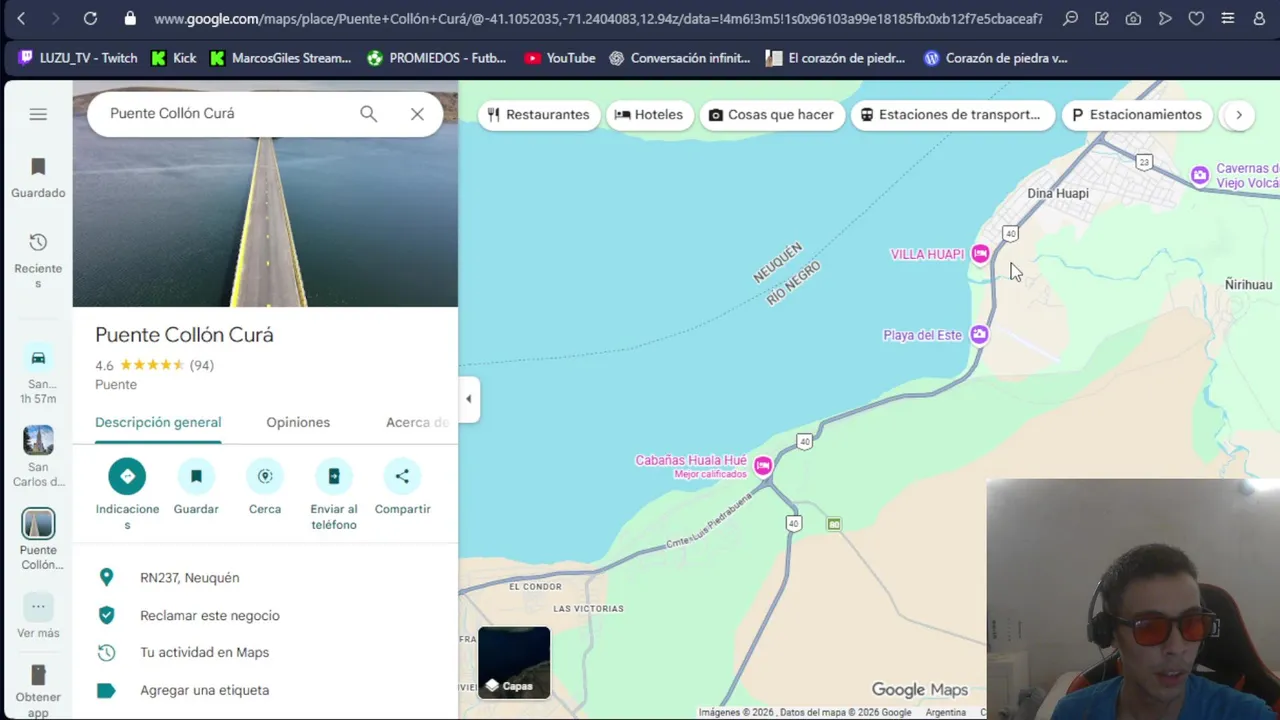1280x720 pixels.
Task: Switch to the Opiniones tab
Action: (298, 422)
